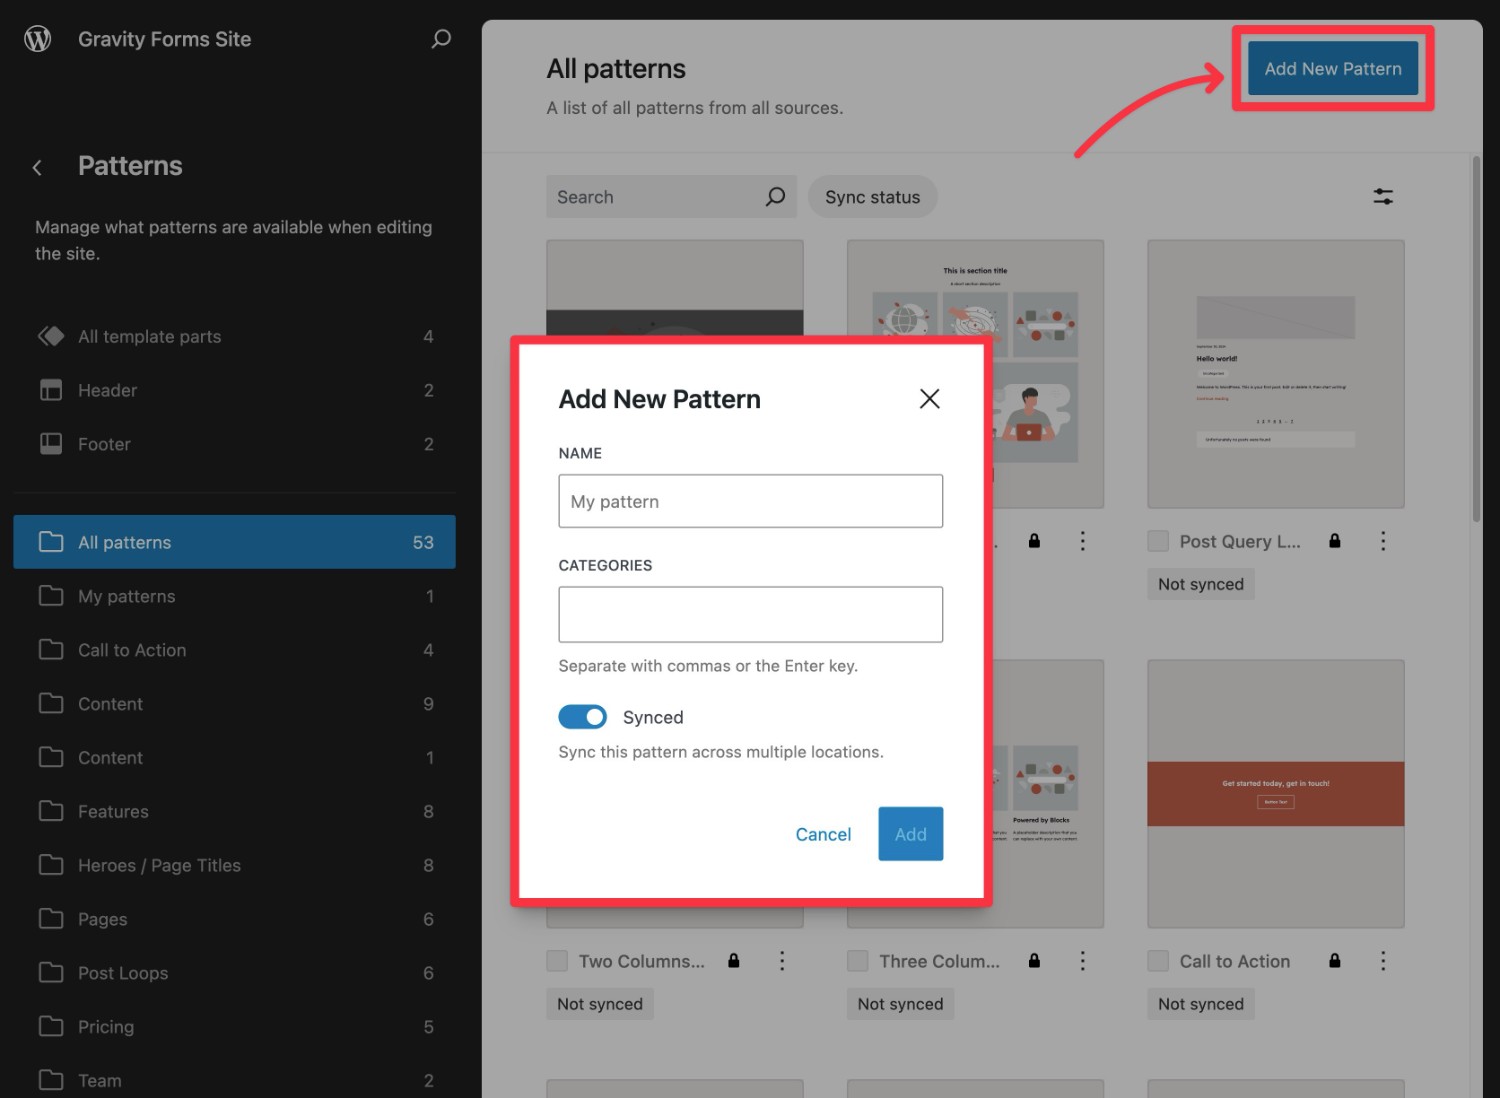The height and width of the screenshot is (1098, 1500).
Task: Open Call to Action category in sidebar
Action: [235, 650]
